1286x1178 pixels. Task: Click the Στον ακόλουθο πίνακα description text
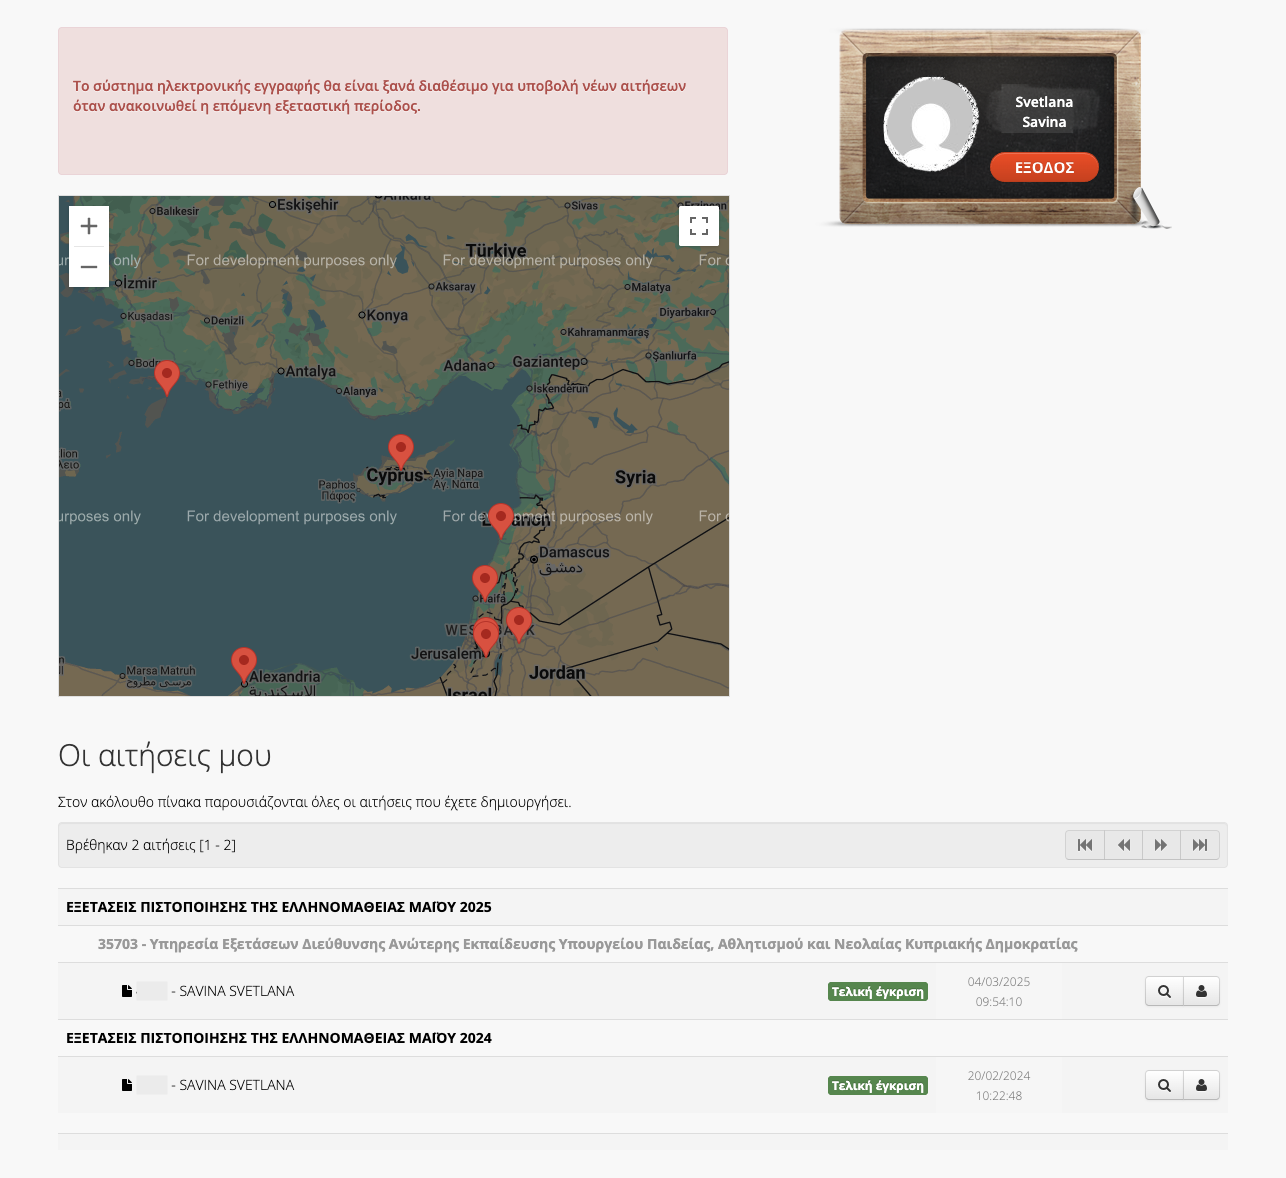pos(315,802)
